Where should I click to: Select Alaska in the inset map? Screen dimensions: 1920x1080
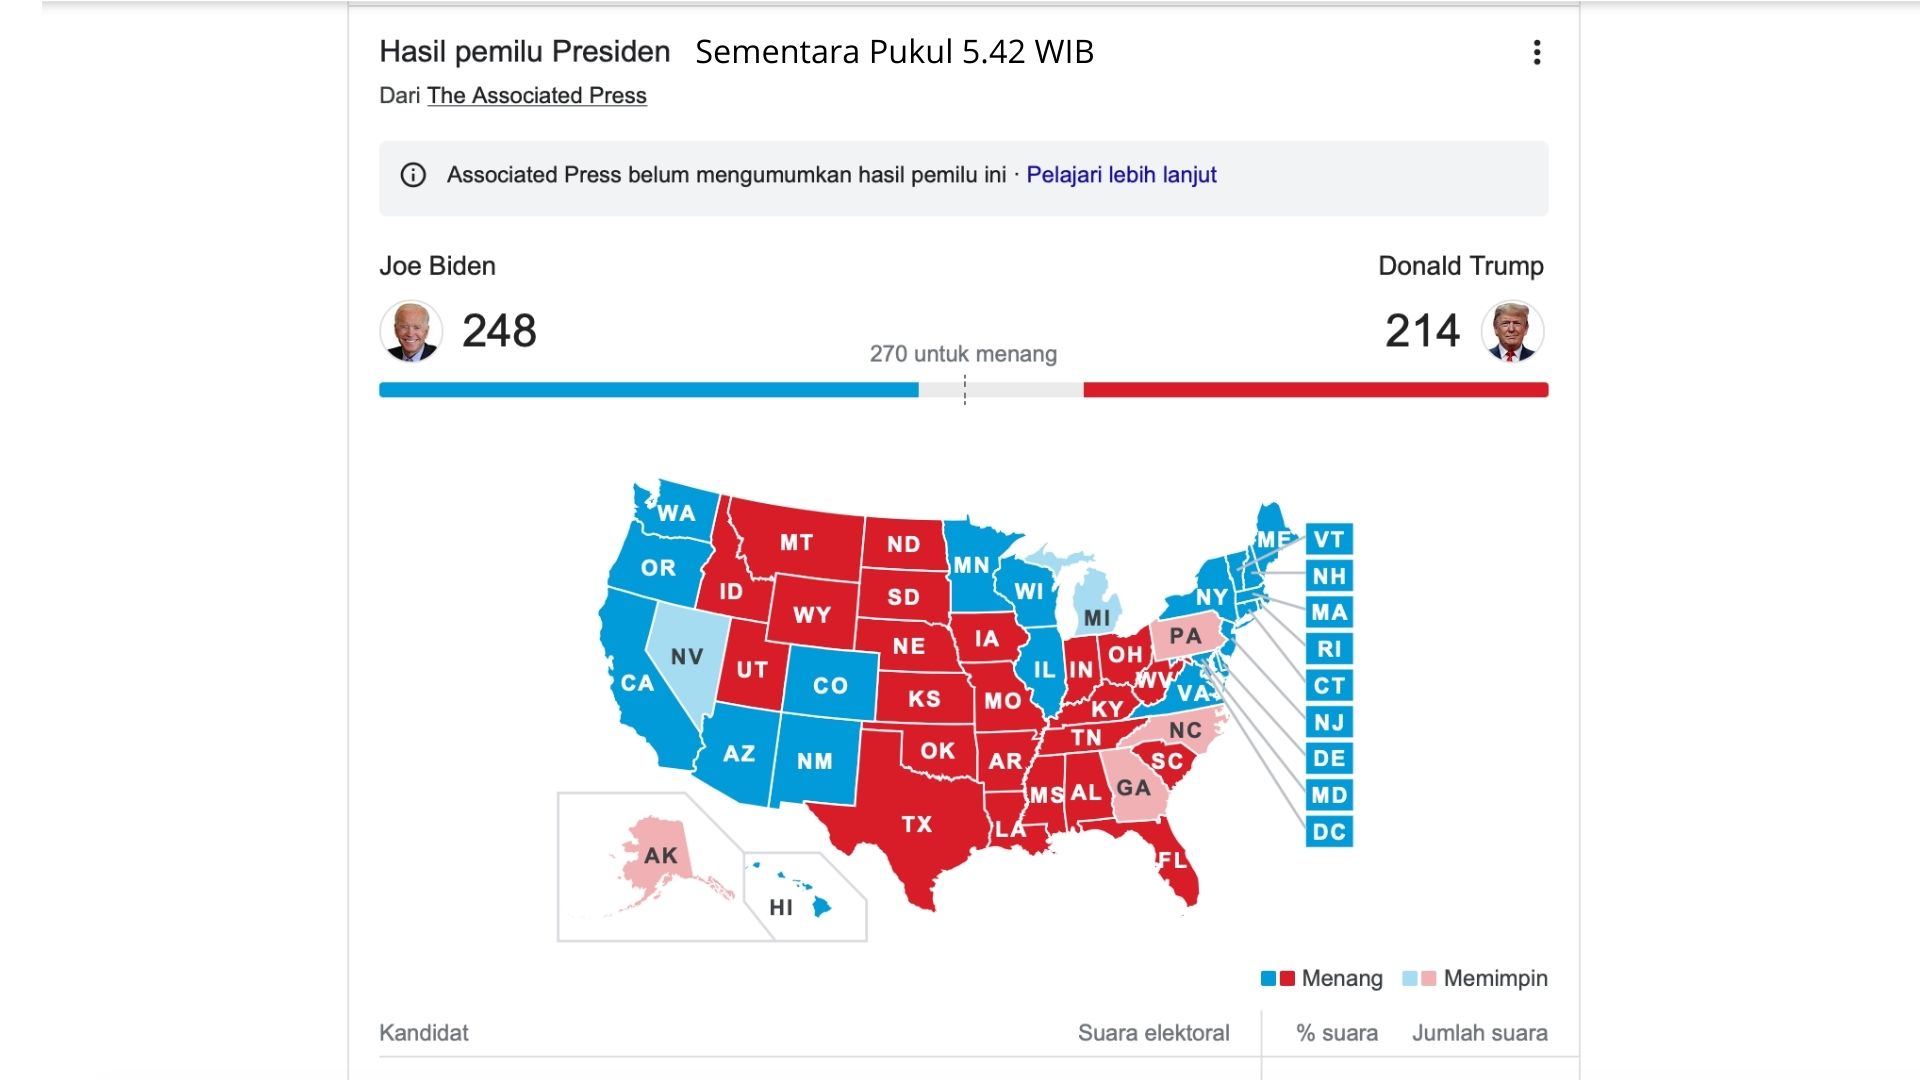[660, 856]
